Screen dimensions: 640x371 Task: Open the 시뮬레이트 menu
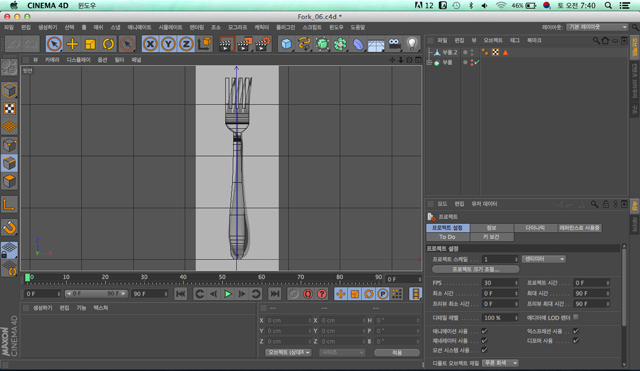click(170, 27)
